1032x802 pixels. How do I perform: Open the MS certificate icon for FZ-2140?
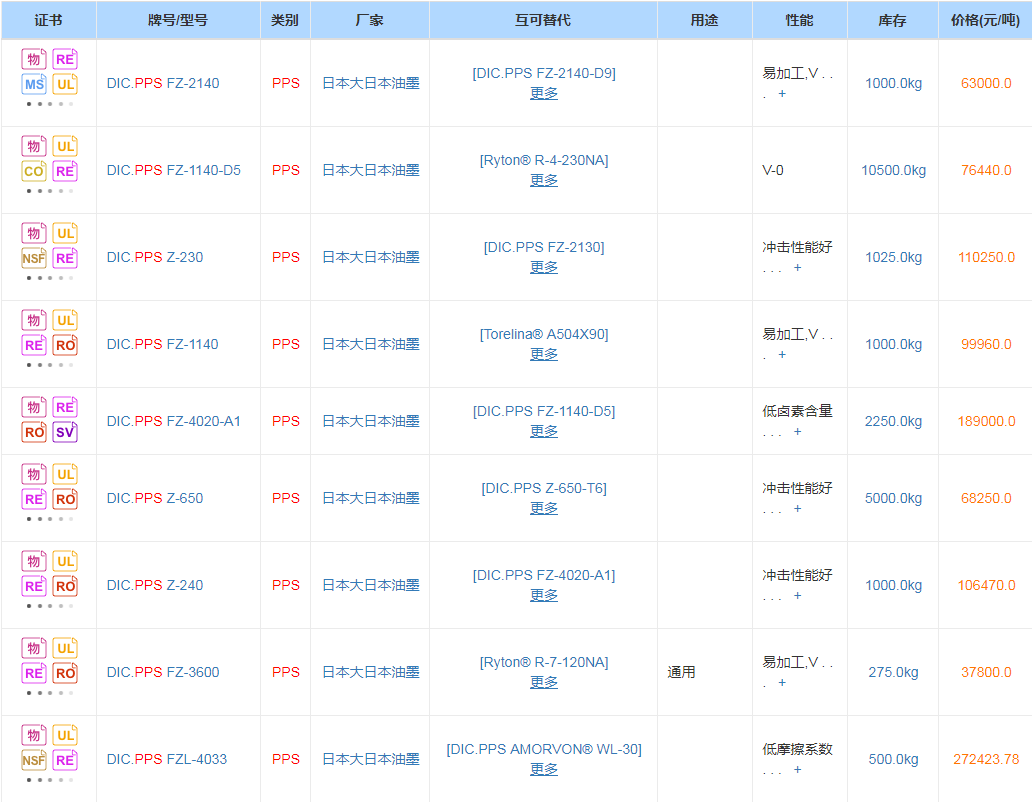coord(34,85)
